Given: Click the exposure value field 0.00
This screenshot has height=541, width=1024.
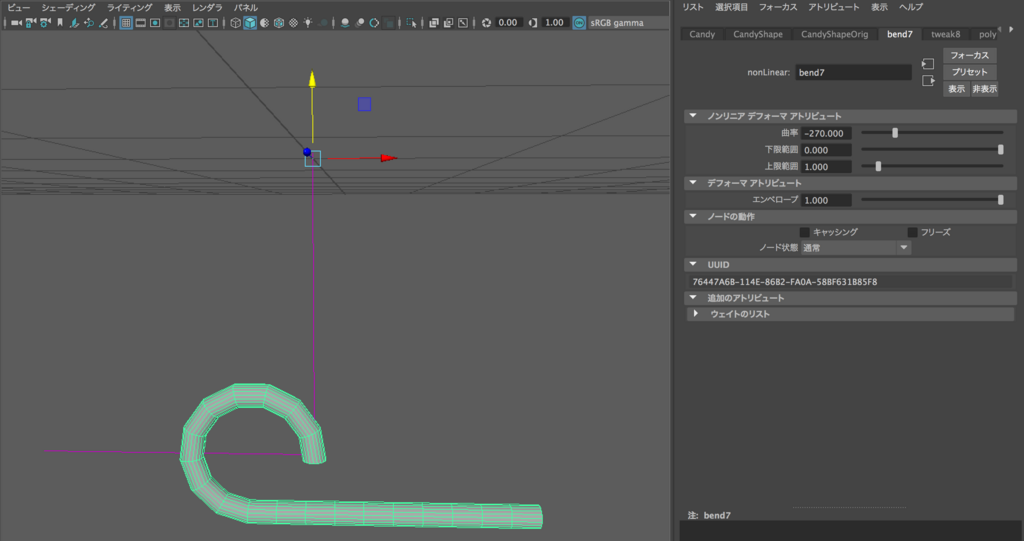Looking at the screenshot, I should click(x=508, y=23).
